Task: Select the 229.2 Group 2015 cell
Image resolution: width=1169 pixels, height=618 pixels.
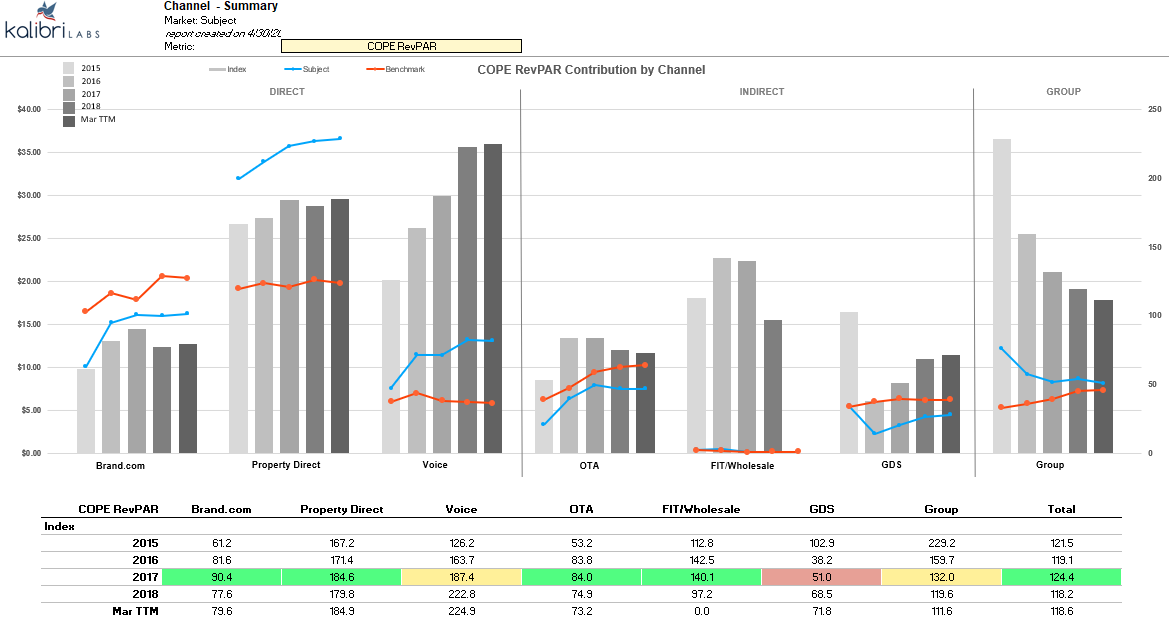Action: (942, 543)
